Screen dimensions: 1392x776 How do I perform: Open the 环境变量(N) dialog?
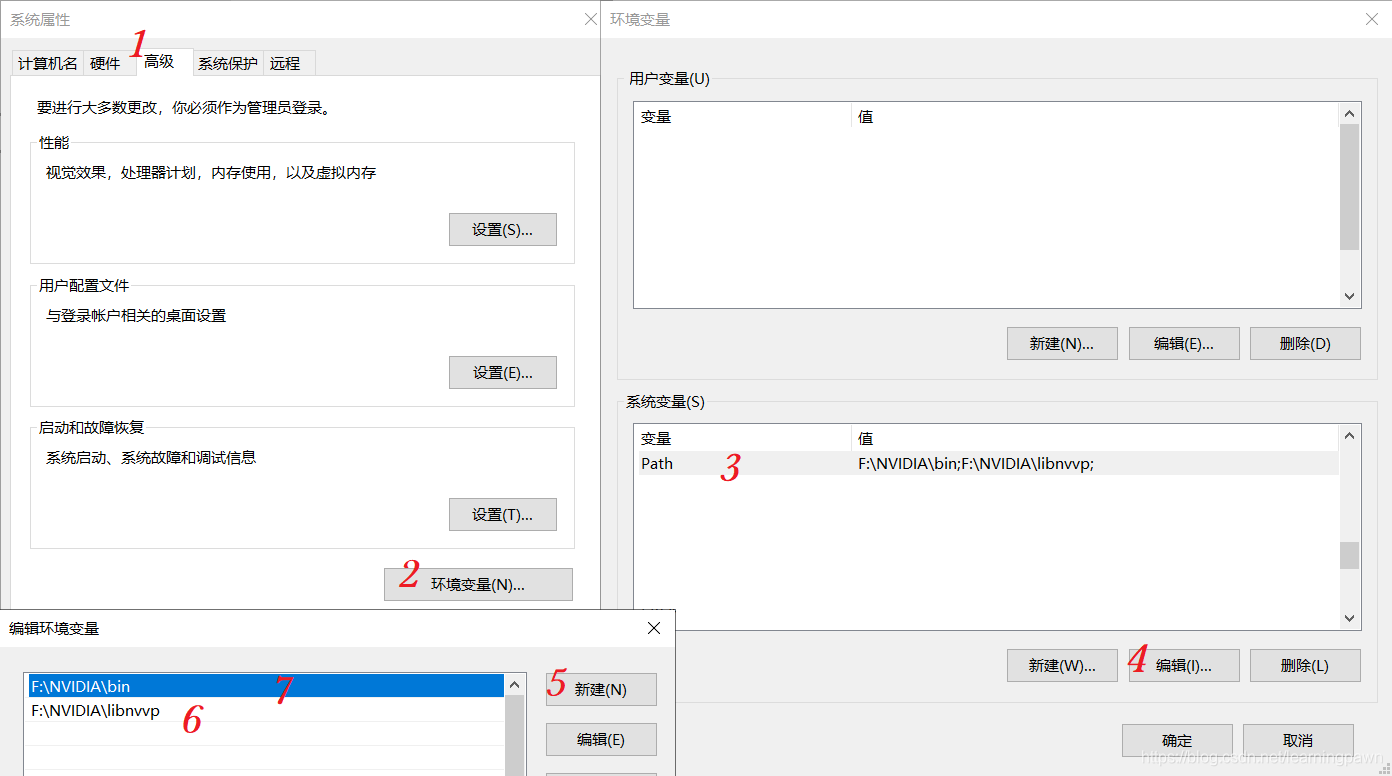pyautogui.click(x=478, y=584)
